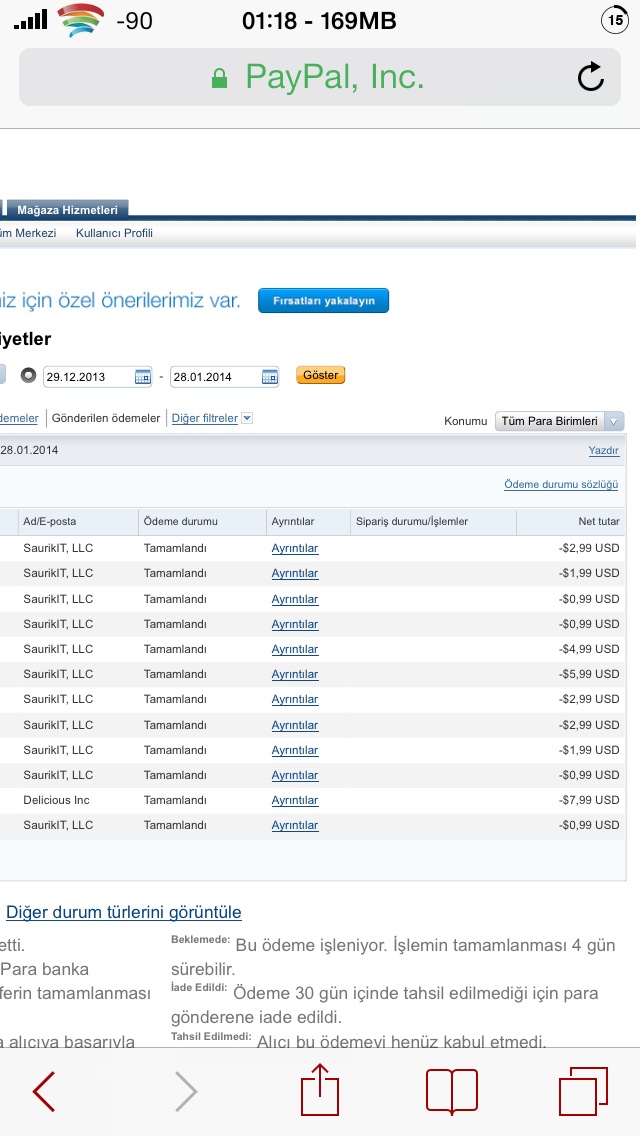
Task: Click the Diğer filtreler link
Action: point(204,418)
